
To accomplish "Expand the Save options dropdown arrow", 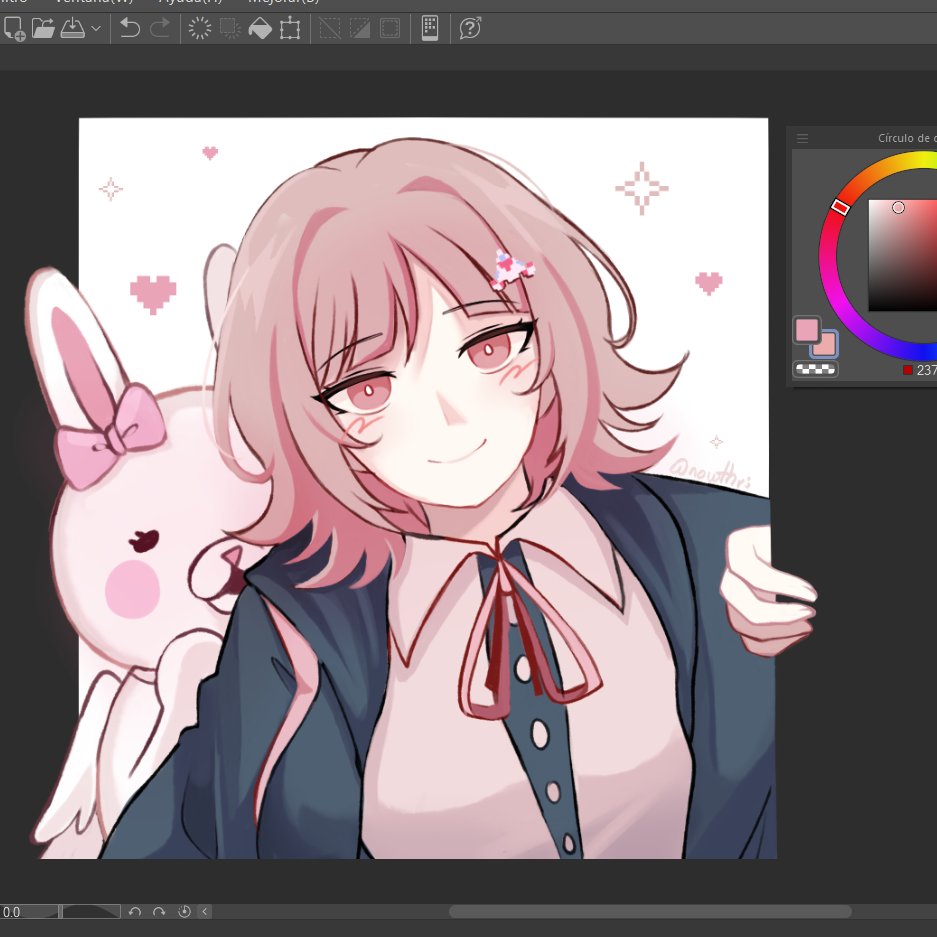I will (x=96, y=28).
